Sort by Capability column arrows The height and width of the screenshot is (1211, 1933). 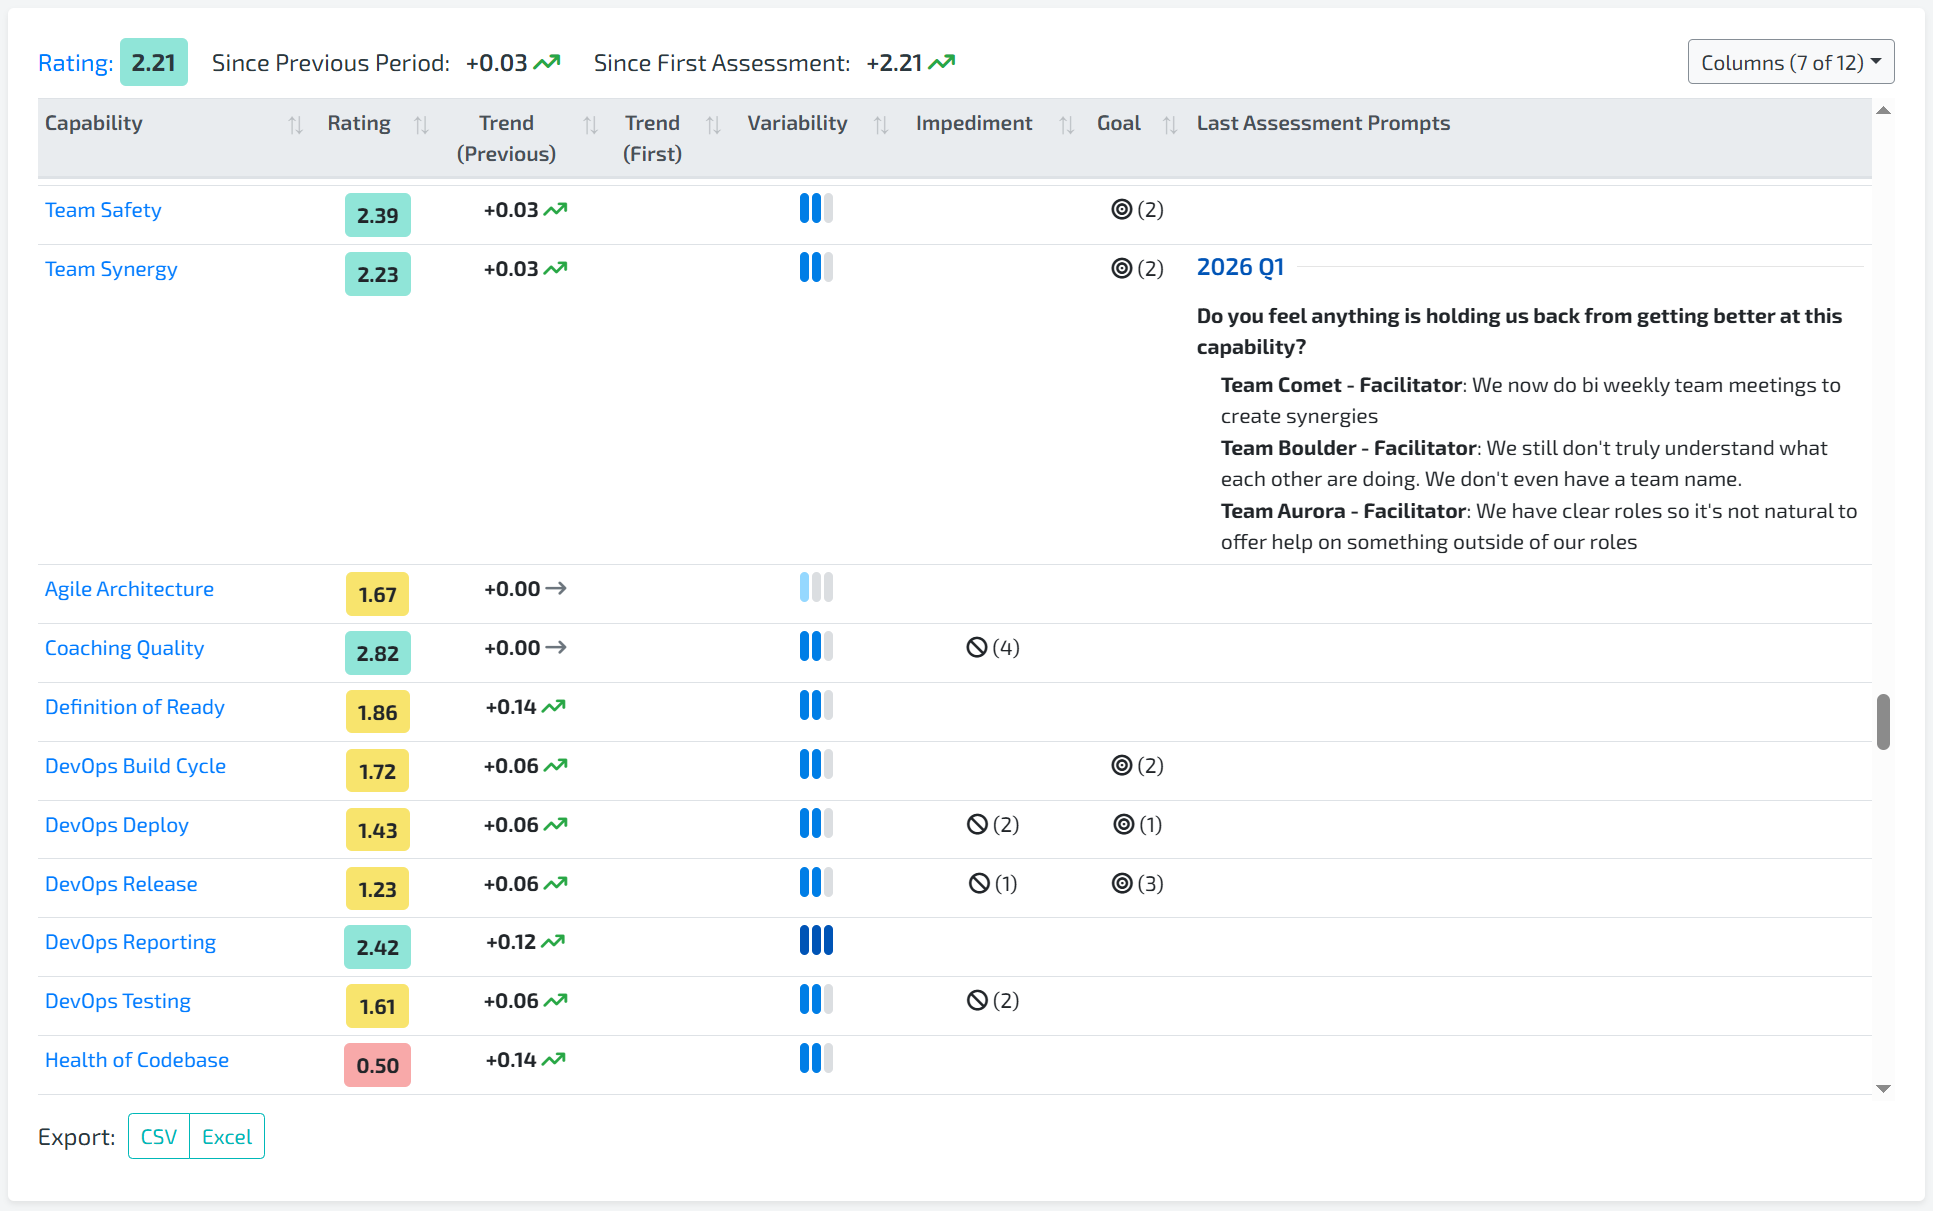[x=295, y=125]
